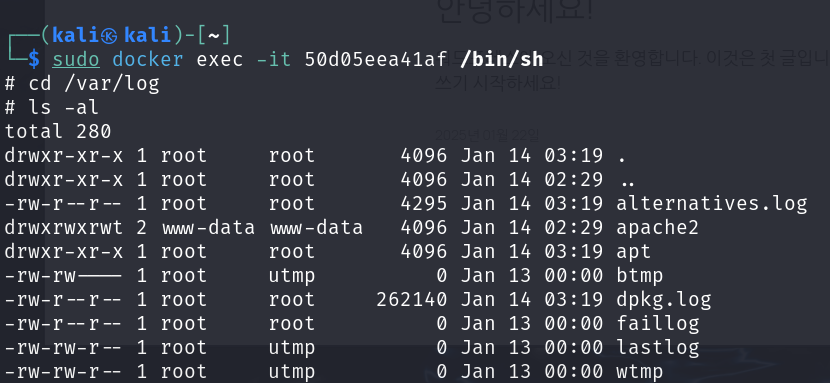Click the 안녕하세요! heading in background page
830x383 pixels.
tap(513, 10)
